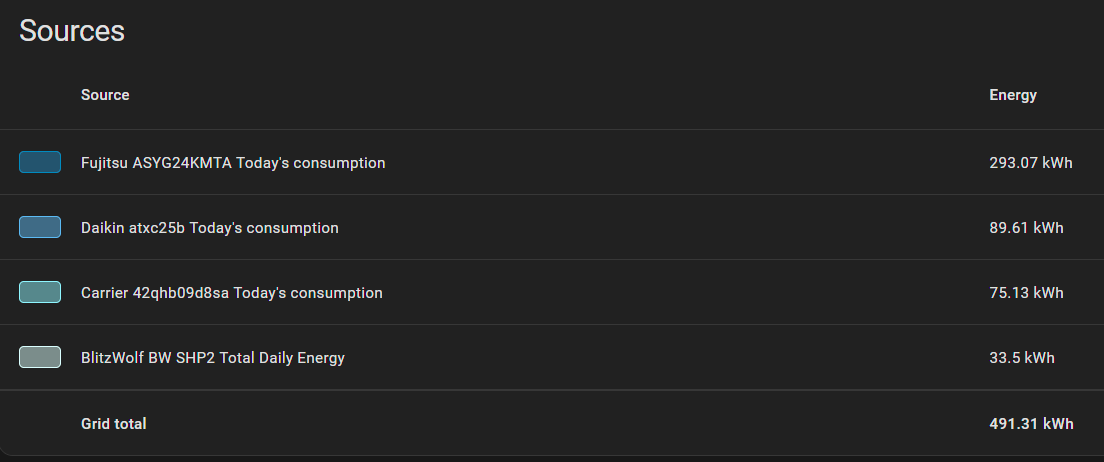Click the BlitzWolf BW SHP2 color swatch
The width and height of the screenshot is (1104, 462).
pyautogui.click(x=39, y=357)
